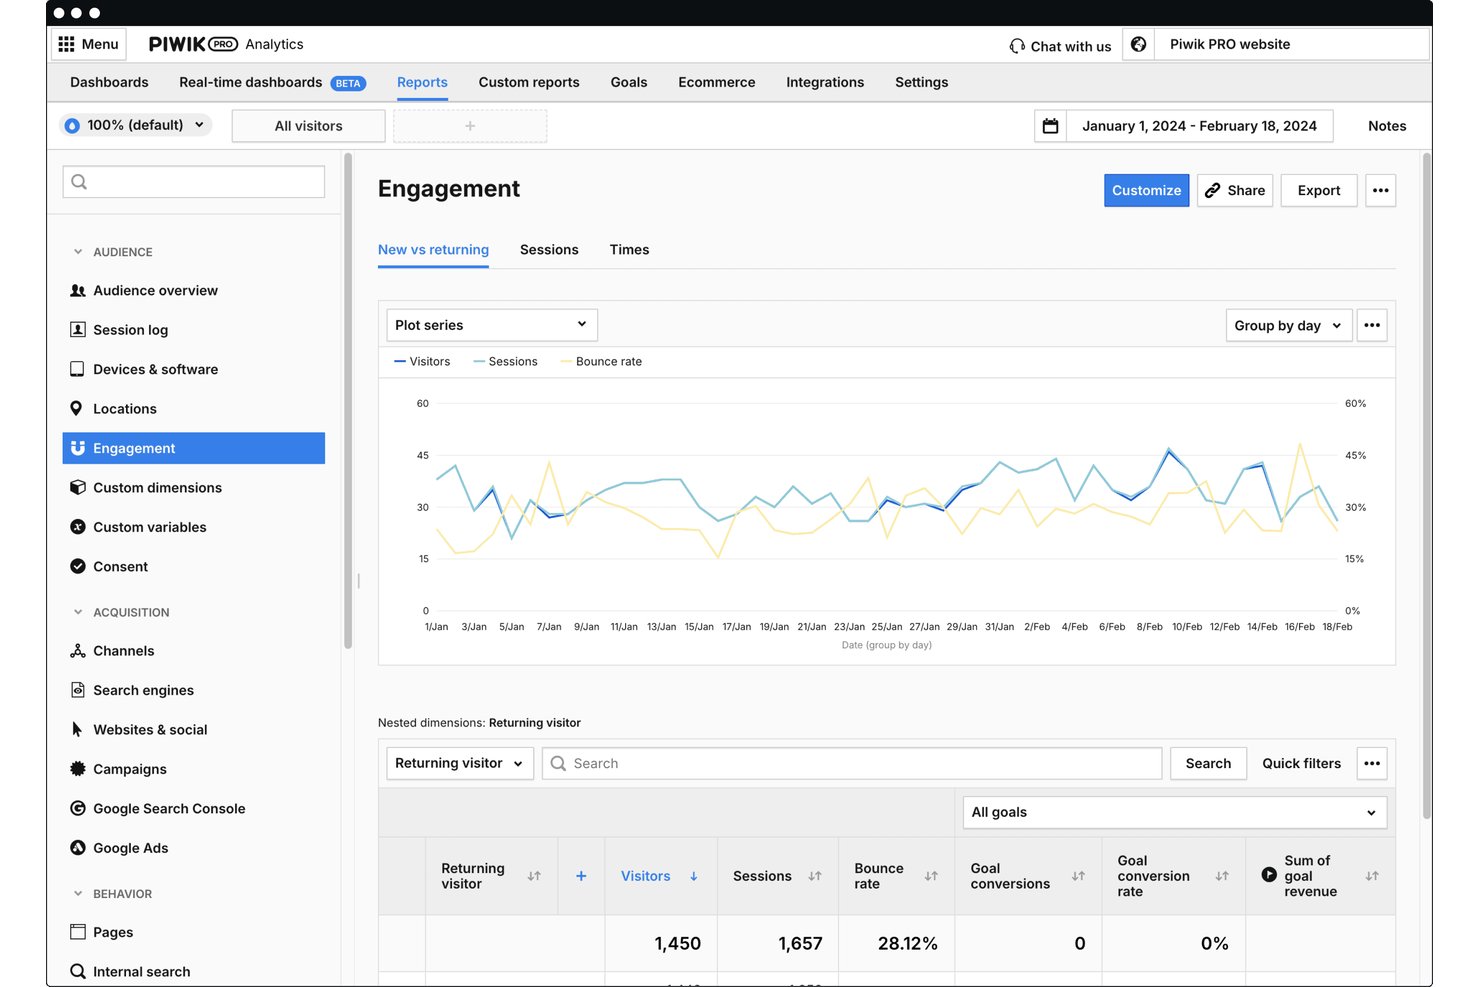Click the Locations pin icon
Image resolution: width=1480 pixels, height=987 pixels.
[x=76, y=408]
